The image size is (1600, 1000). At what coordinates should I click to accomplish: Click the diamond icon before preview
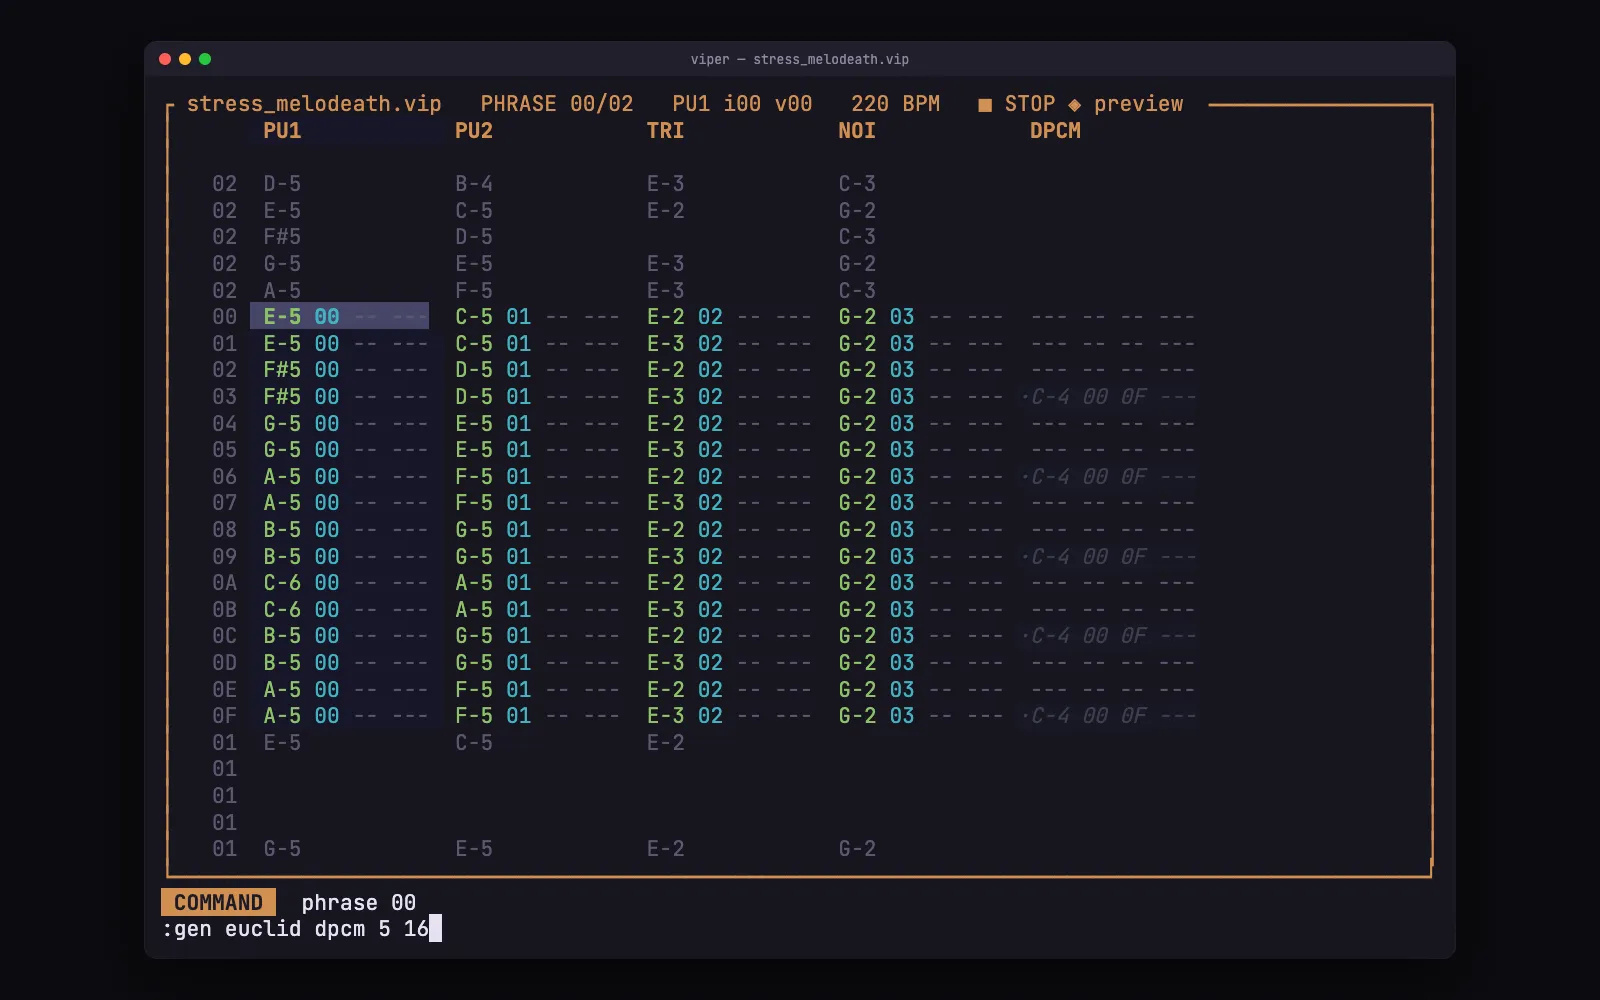point(1074,105)
